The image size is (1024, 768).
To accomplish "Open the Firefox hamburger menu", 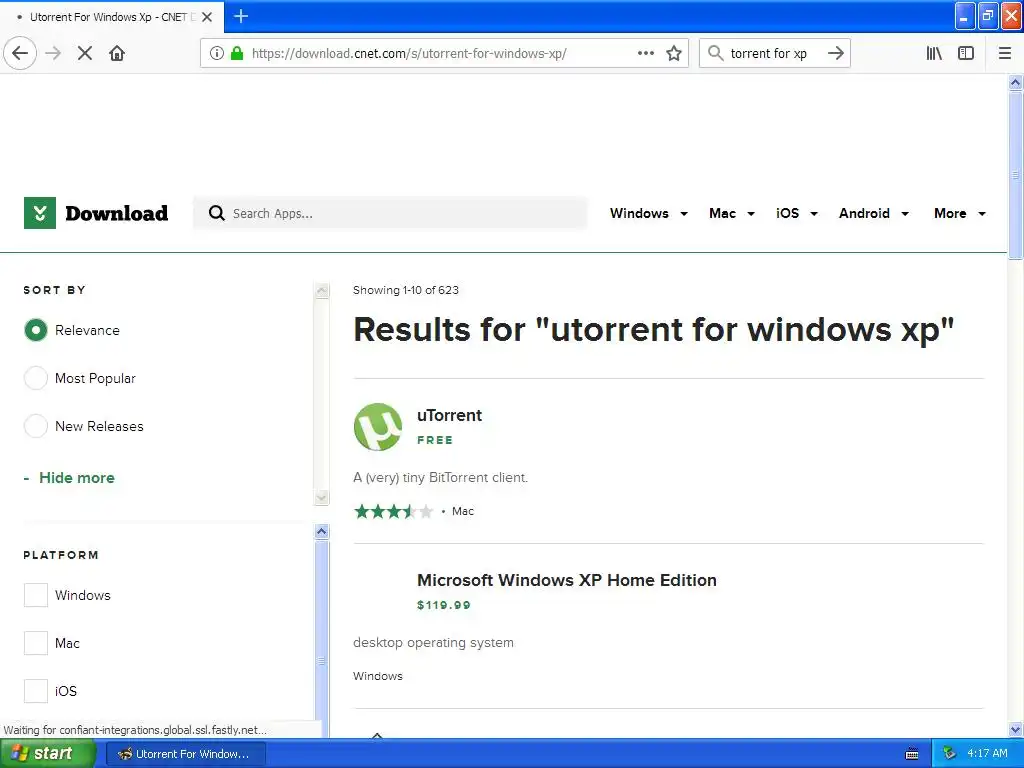I will [x=1005, y=53].
